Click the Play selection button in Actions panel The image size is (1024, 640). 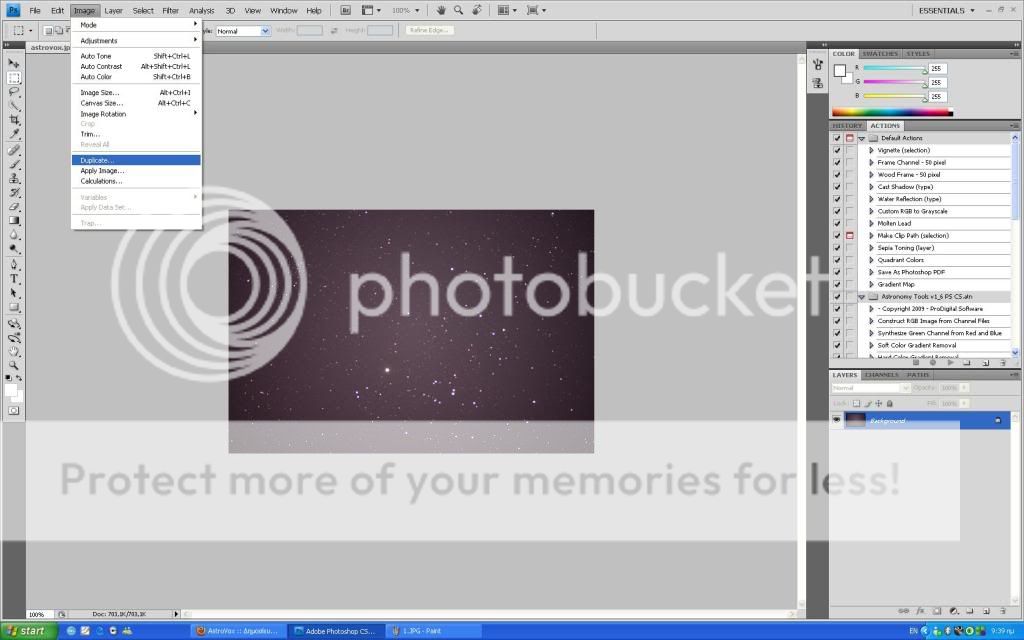coord(950,362)
